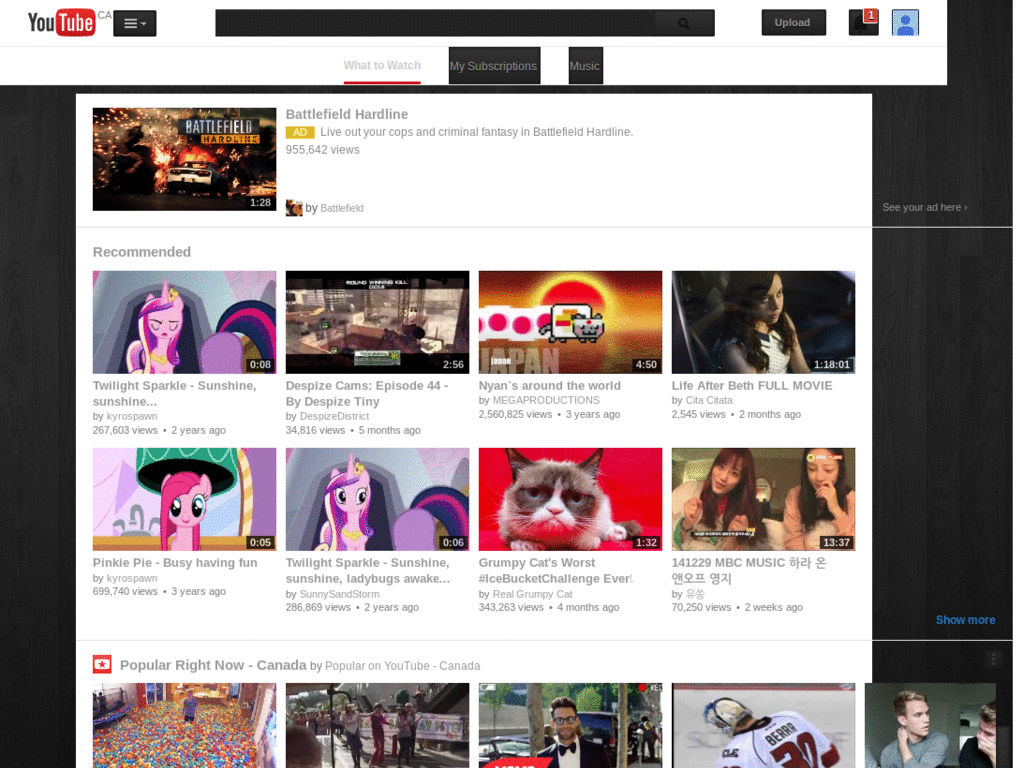Switch to My Subscriptions tab
Image resolution: width=1024 pixels, height=768 pixels.
[494, 65]
